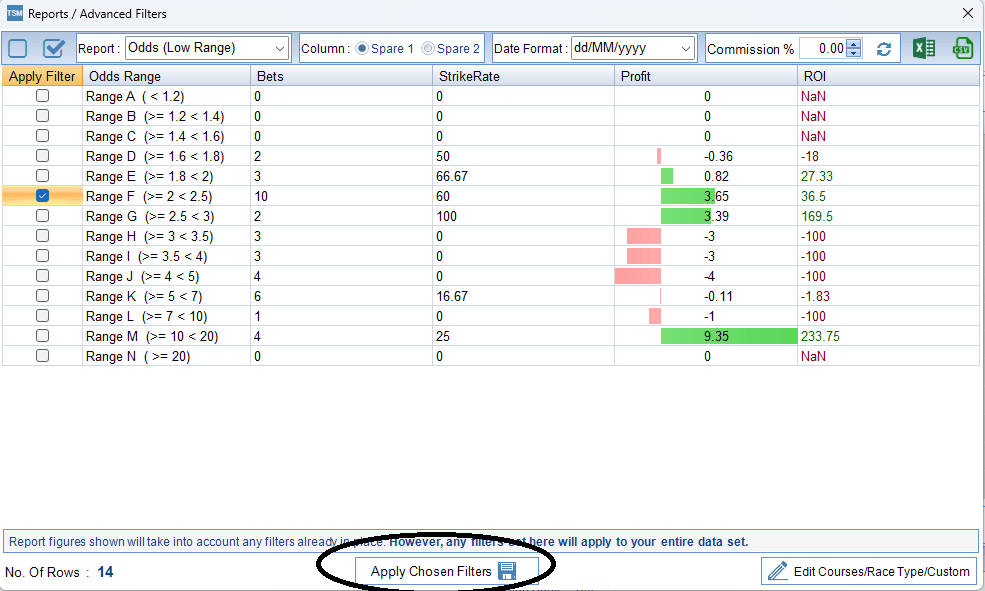Image resolution: width=985 pixels, height=591 pixels.
Task: Click the uncheck all filters icon
Action: pos(18,48)
